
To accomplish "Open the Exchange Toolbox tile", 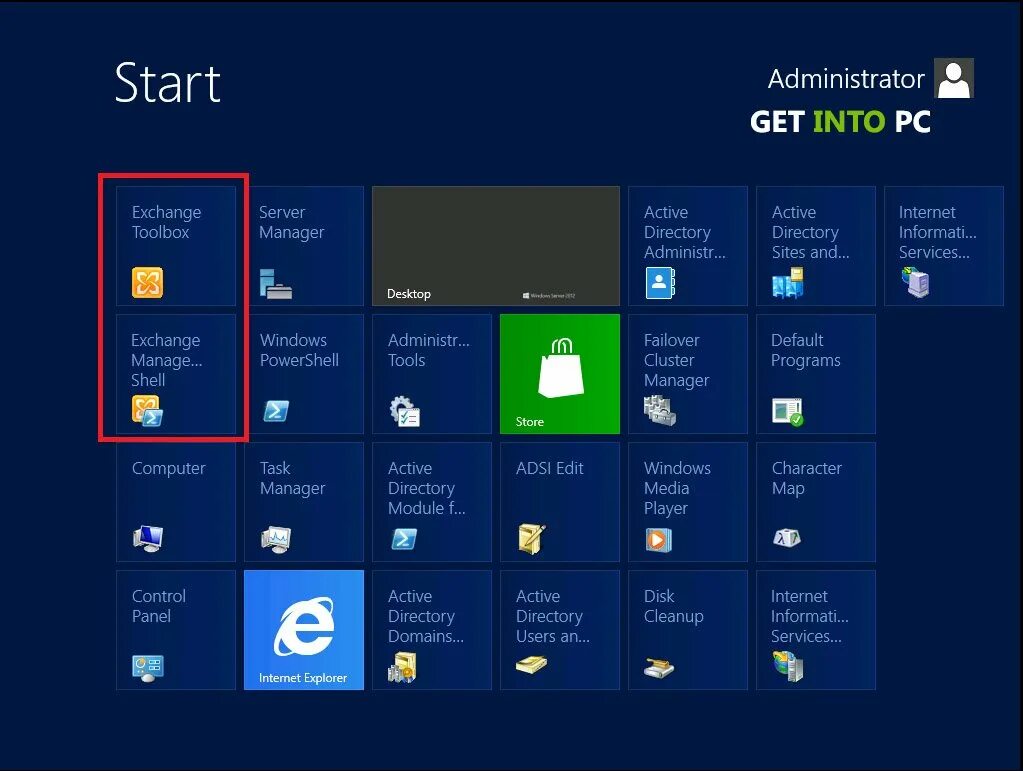I will click(176, 246).
